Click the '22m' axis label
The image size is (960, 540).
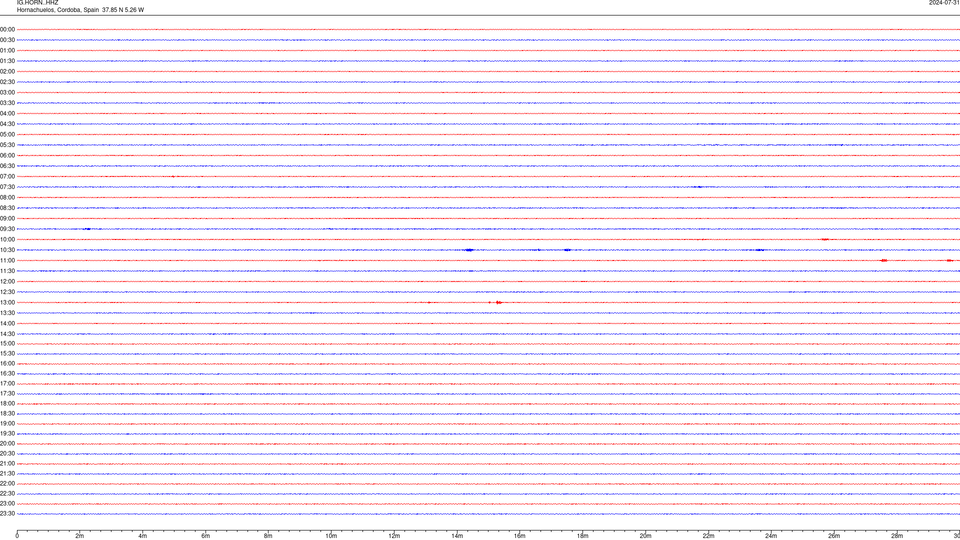pos(708,536)
